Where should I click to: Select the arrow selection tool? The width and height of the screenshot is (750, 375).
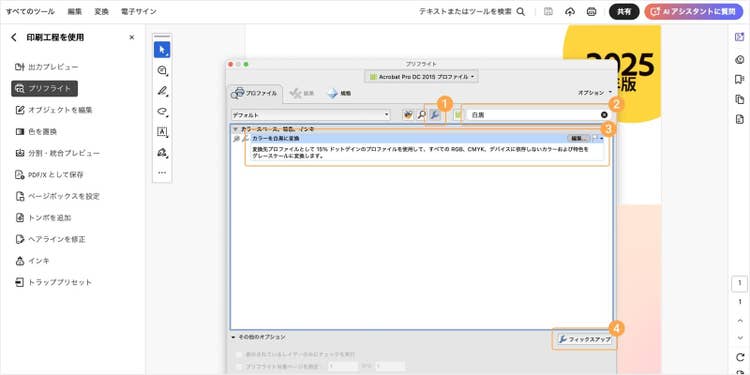pyautogui.click(x=162, y=49)
